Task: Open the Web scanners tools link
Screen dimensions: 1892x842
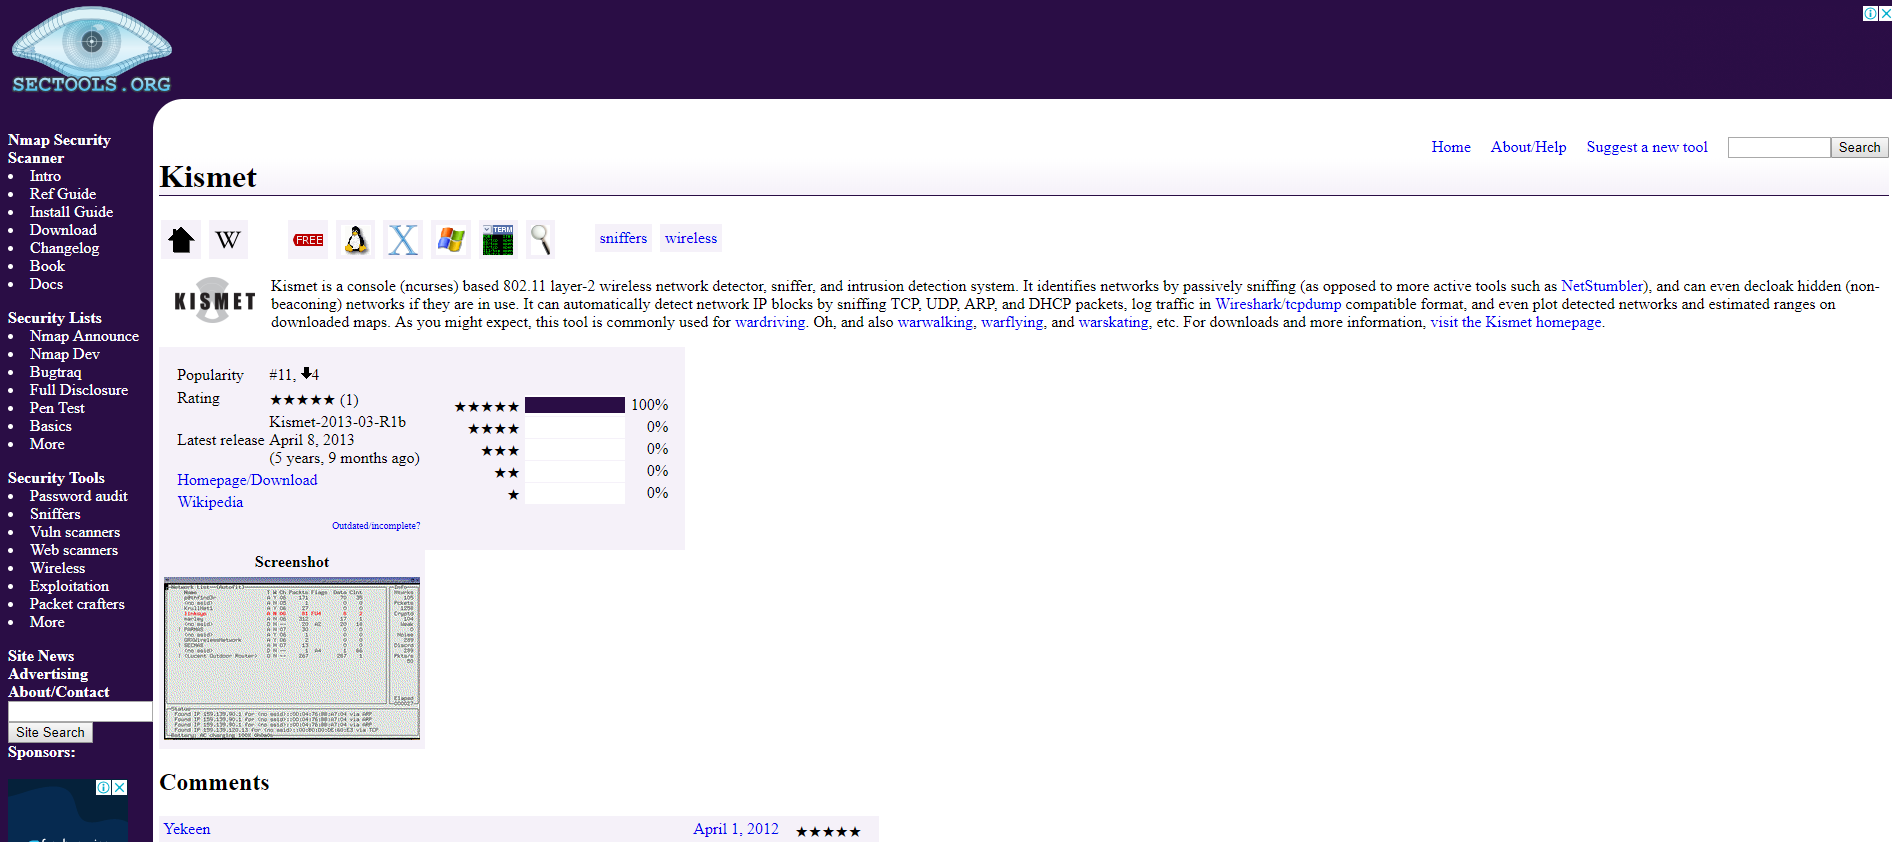Action: click(74, 550)
